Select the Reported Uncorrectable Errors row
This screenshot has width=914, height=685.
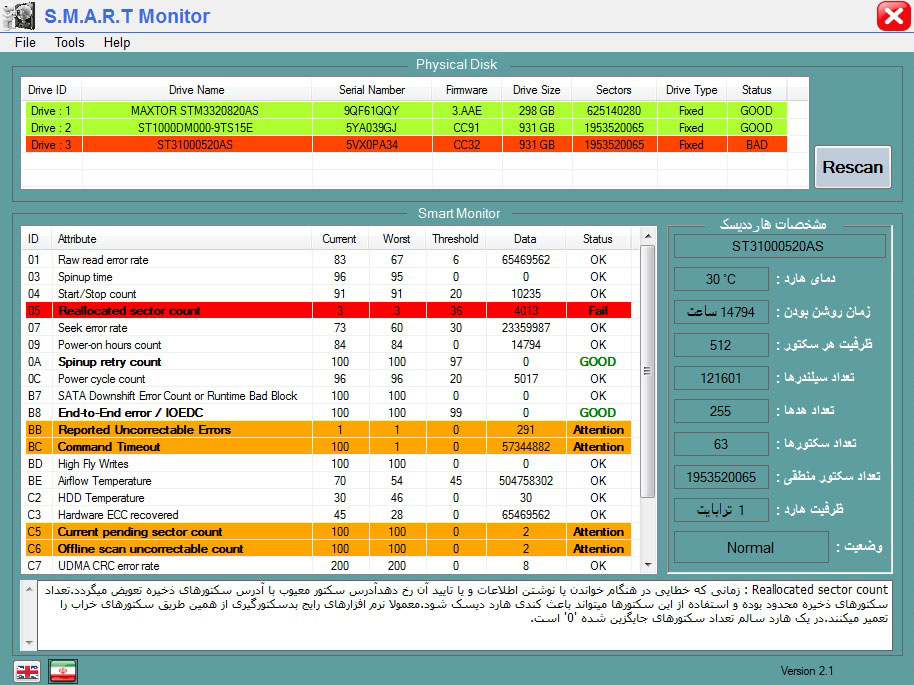pos(328,430)
